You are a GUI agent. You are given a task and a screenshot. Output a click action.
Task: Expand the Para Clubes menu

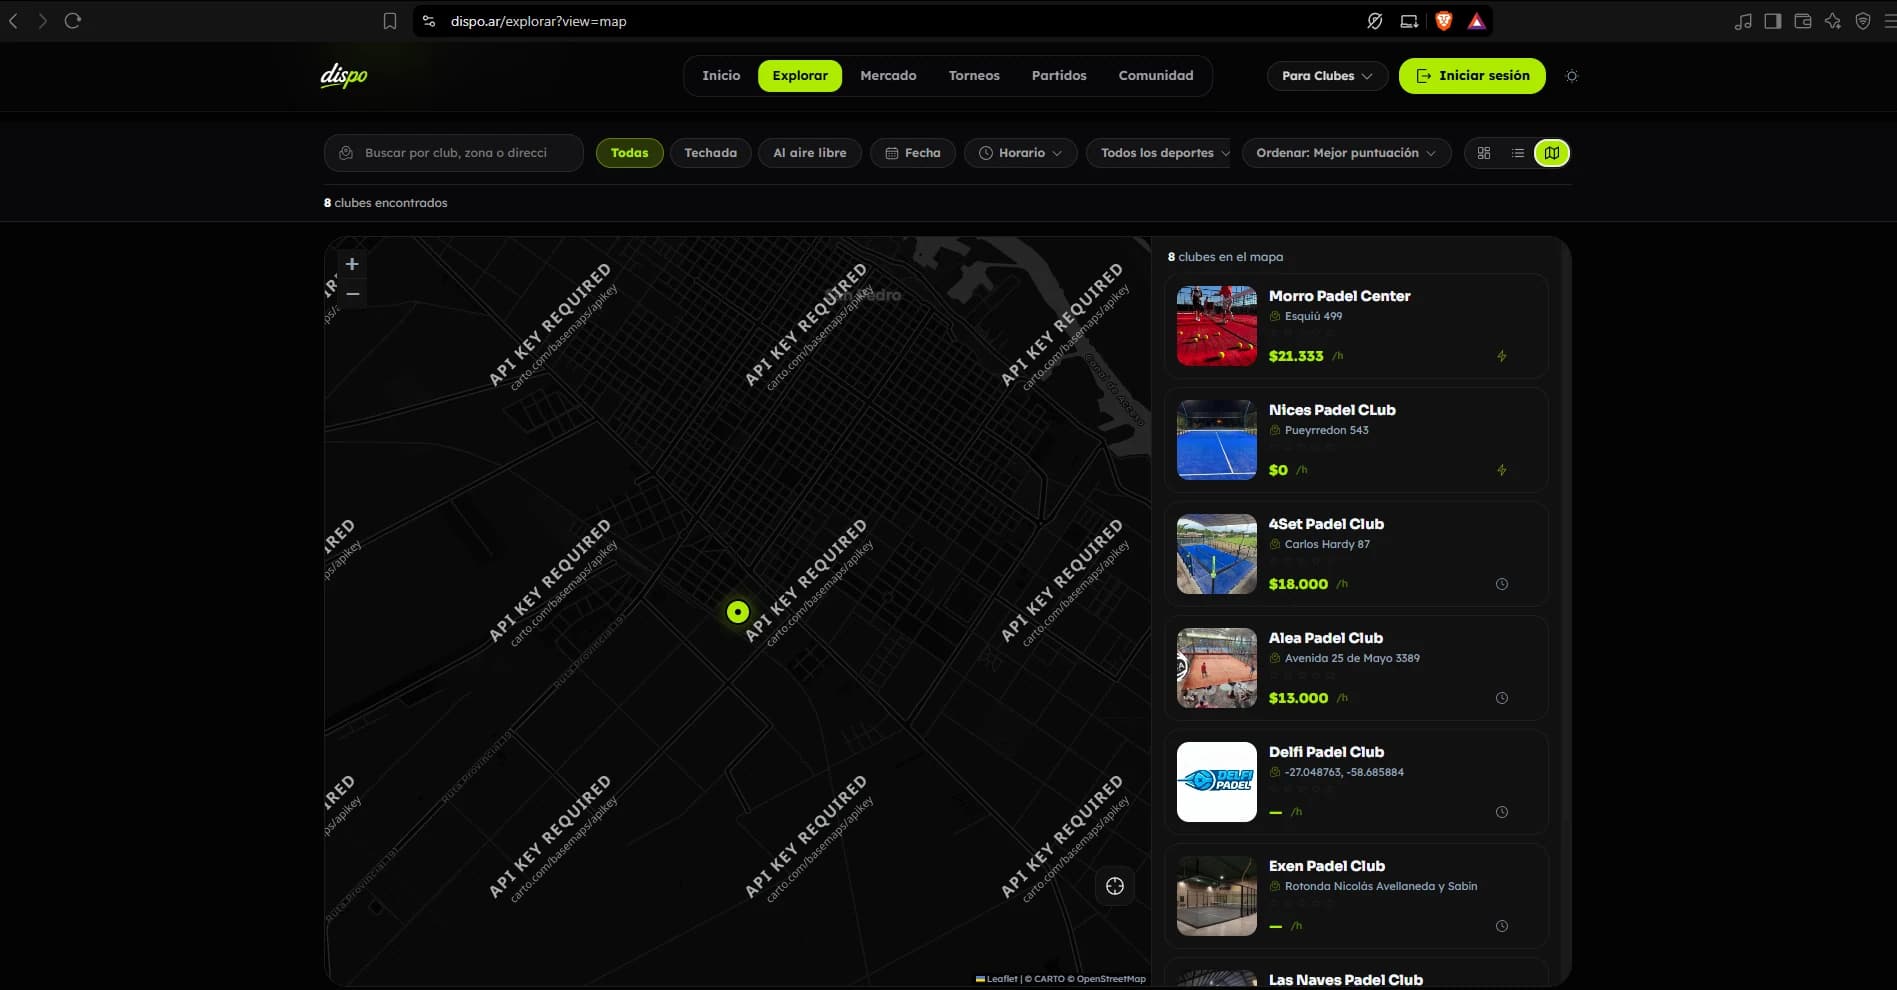coord(1327,76)
